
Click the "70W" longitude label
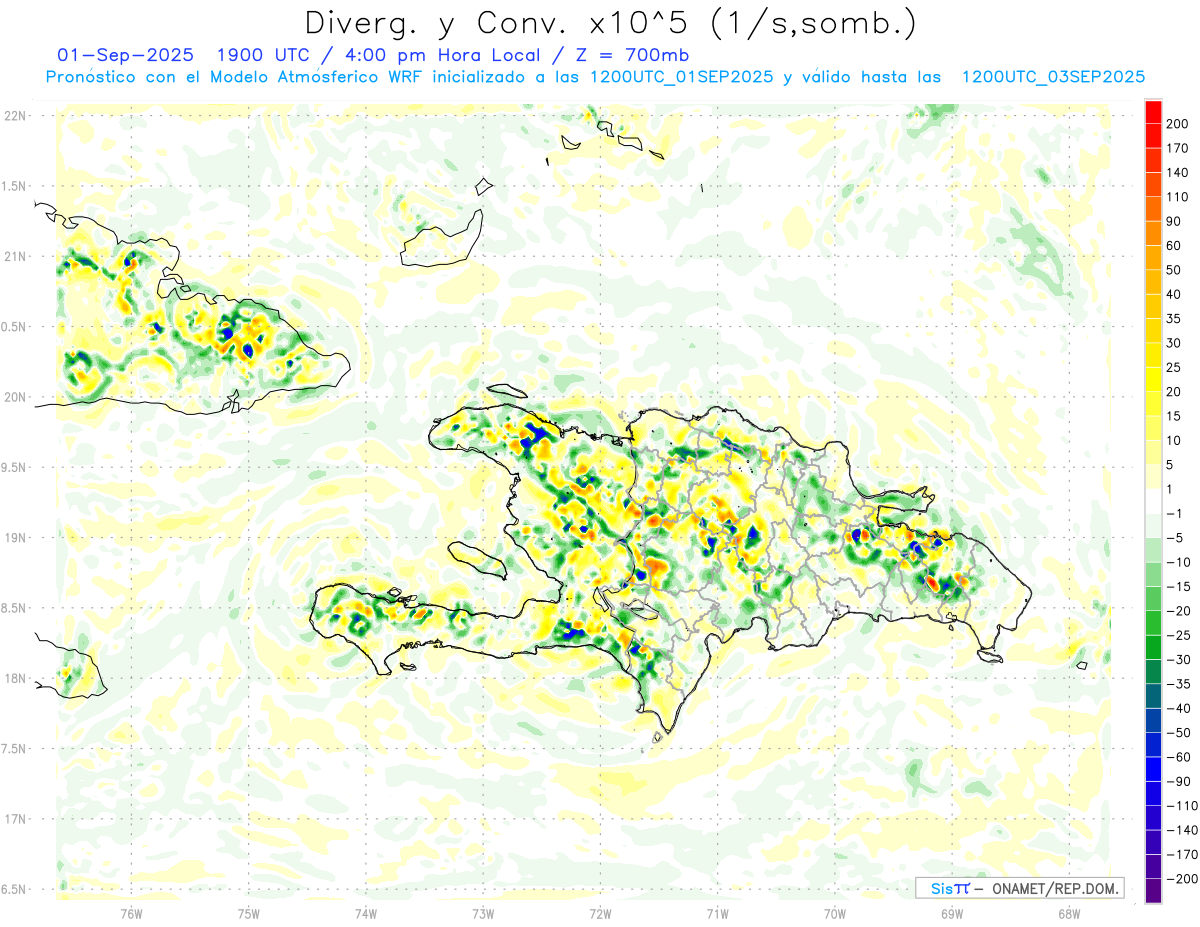tap(835, 914)
